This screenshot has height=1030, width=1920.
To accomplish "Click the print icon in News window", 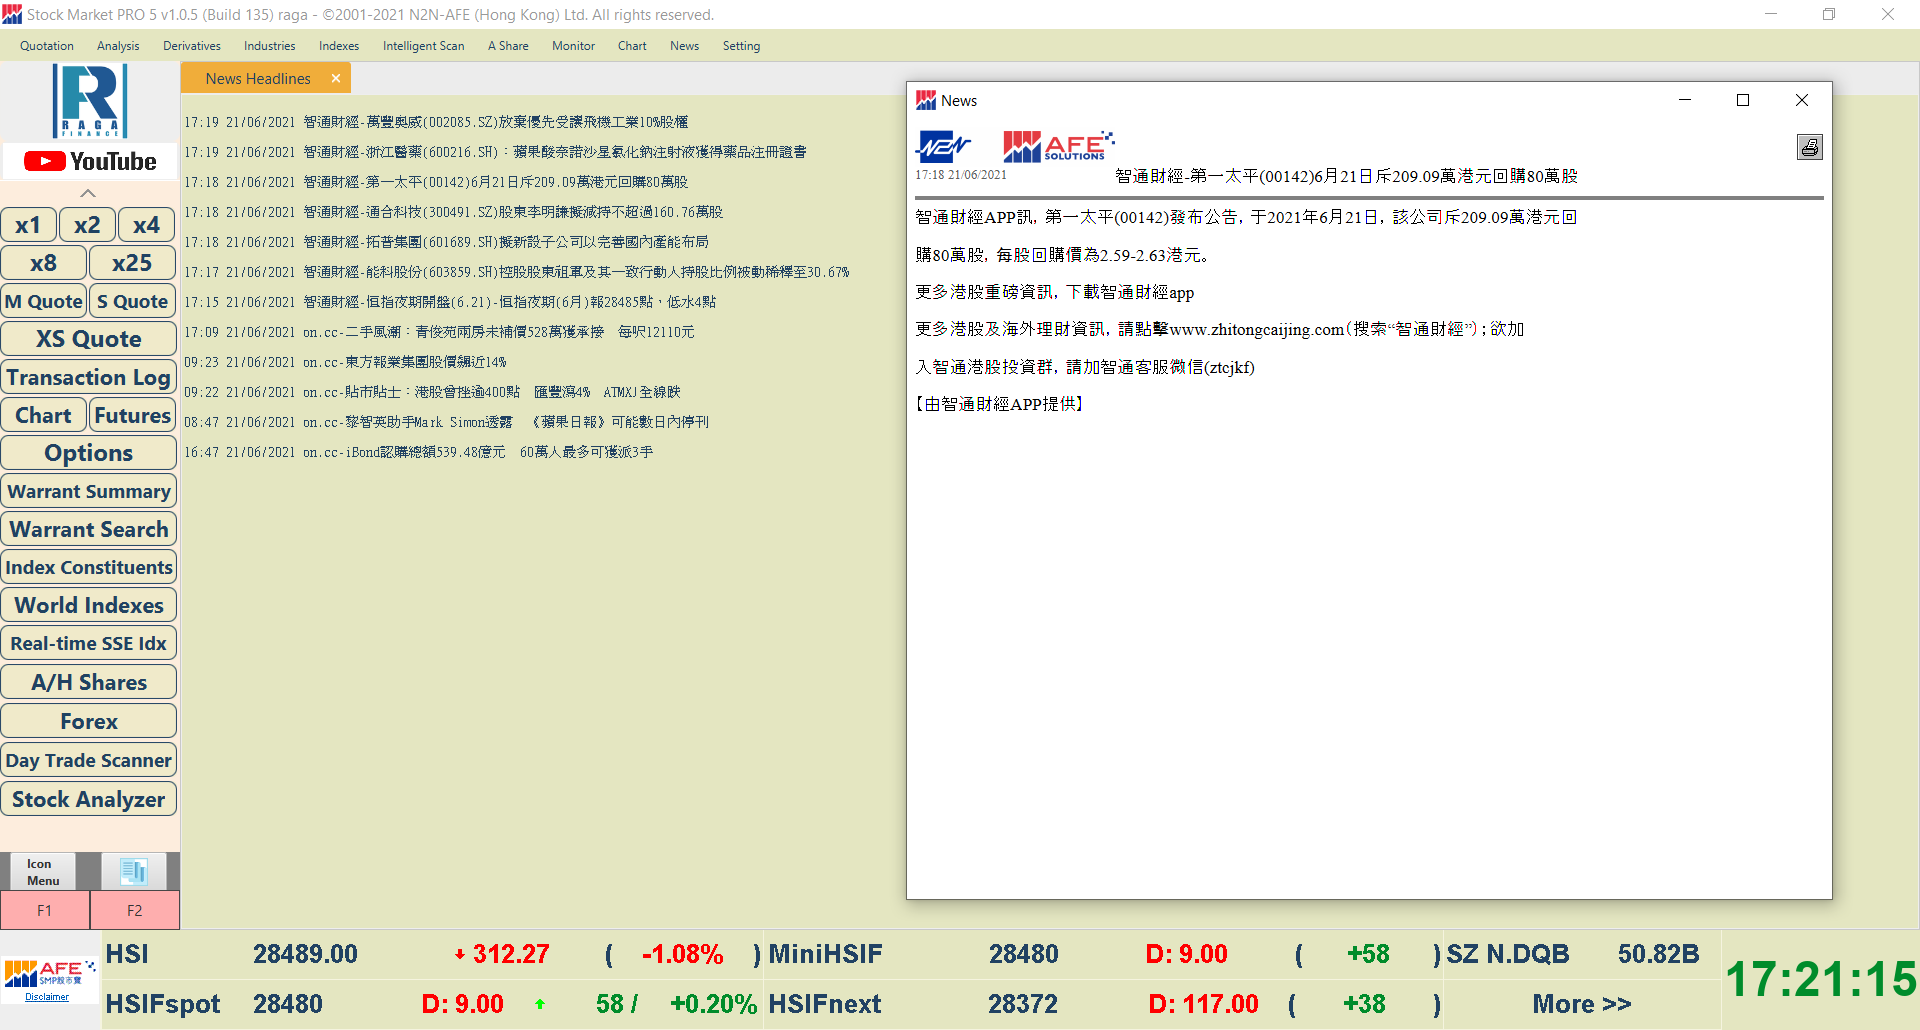I will coord(1809,147).
